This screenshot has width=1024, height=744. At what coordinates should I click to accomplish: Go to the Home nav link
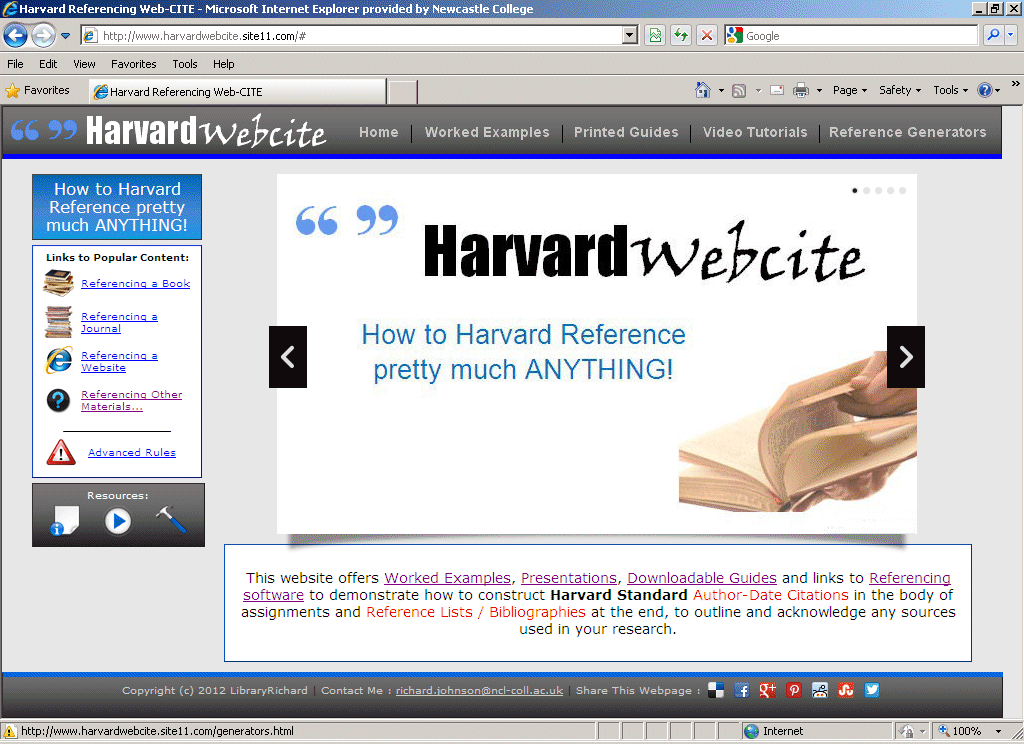pos(379,132)
